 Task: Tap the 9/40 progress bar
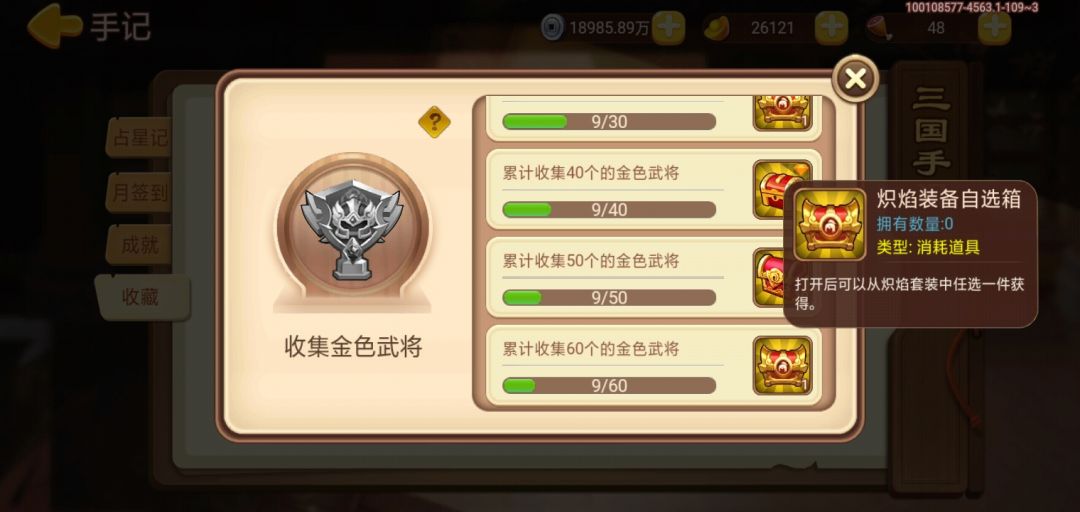[x=609, y=209]
